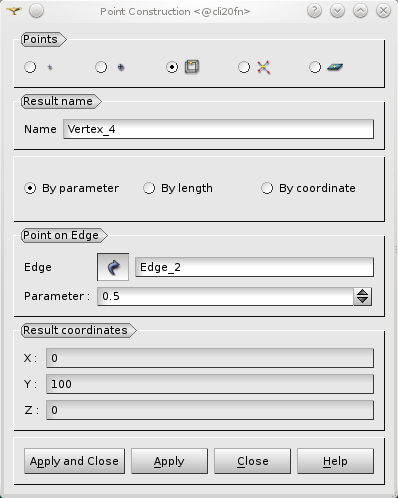Open the window menu icon in title bar
Image resolution: width=398 pixels, height=498 pixels.
(x=14, y=11)
